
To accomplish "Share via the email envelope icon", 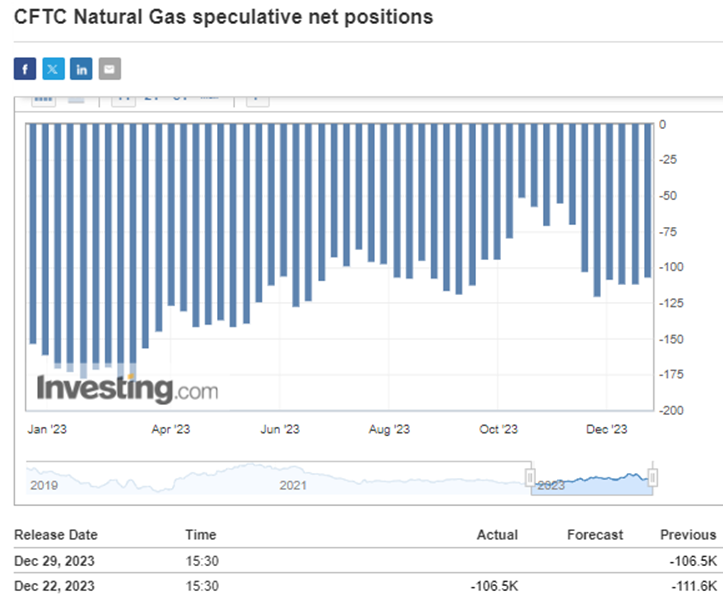I will 110,69.
